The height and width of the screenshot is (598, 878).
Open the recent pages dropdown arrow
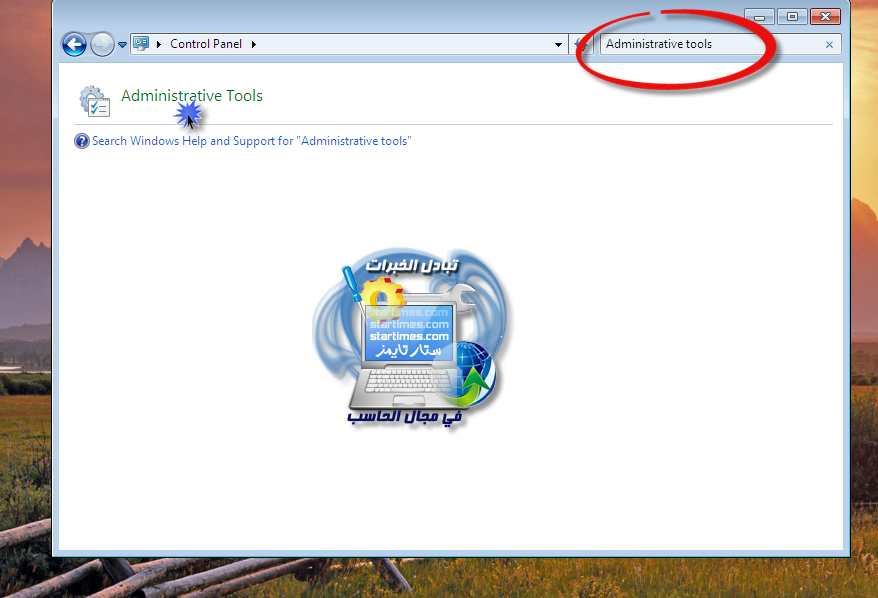pos(123,45)
